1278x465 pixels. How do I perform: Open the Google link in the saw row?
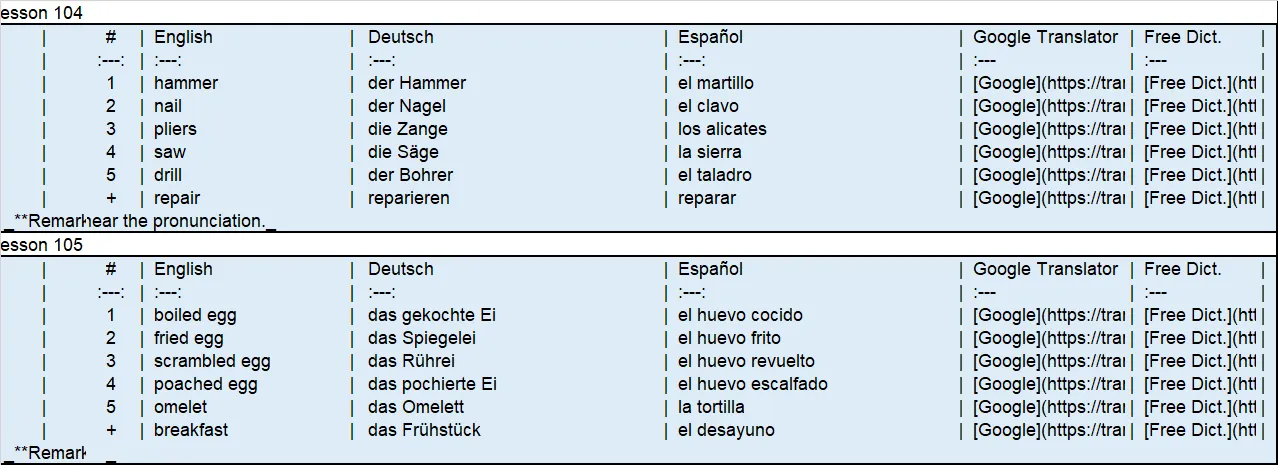click(1049, 152)
